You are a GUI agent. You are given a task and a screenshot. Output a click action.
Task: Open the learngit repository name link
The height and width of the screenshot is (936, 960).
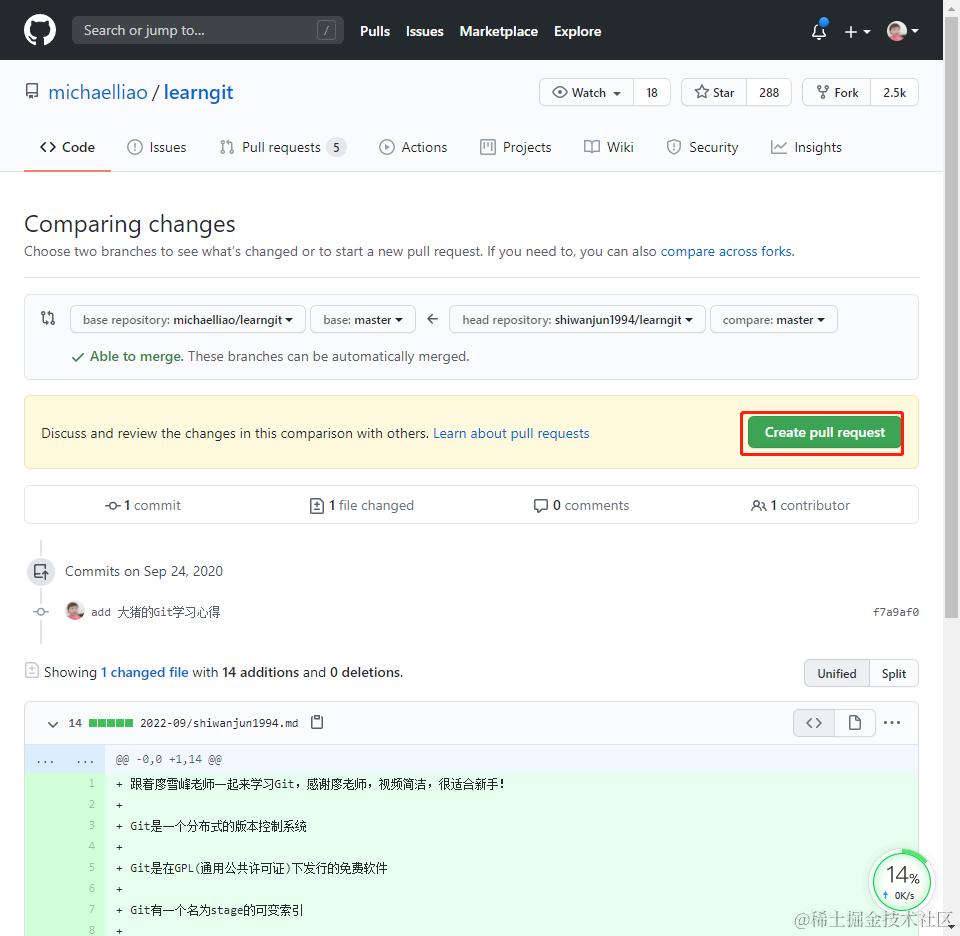198,92
